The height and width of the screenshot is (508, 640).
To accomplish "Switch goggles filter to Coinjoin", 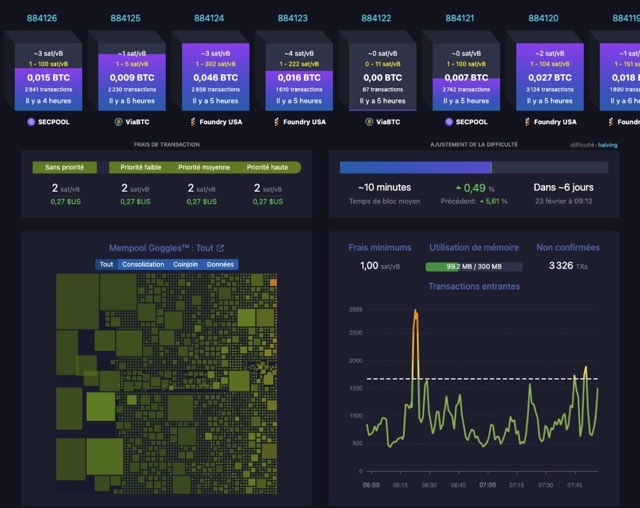I will tap(185, 264).
